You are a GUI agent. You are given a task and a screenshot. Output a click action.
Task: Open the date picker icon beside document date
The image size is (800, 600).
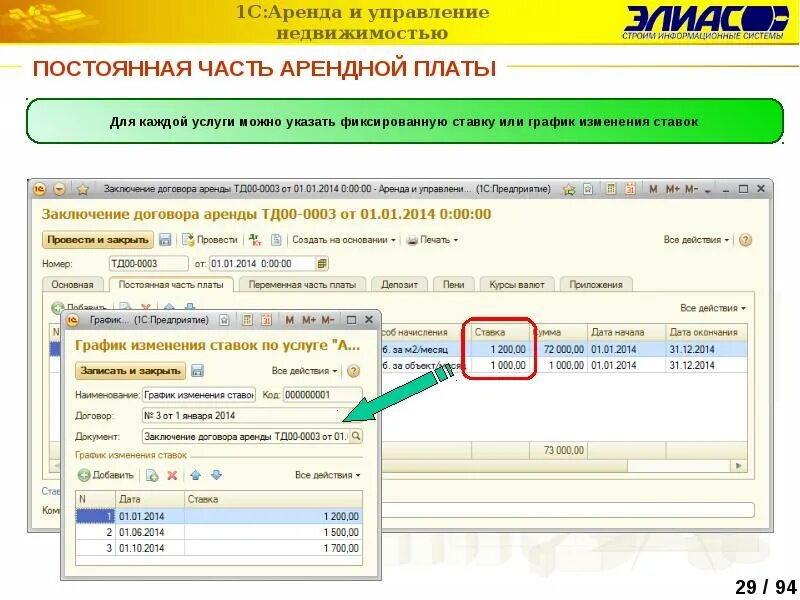(322, 264)
